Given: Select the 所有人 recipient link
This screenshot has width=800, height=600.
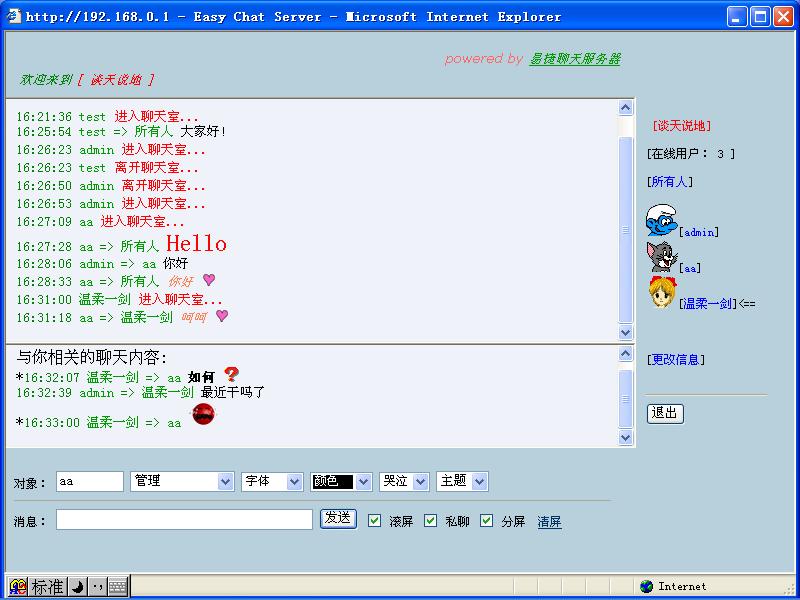Looking at the screenshot, I should pyautogui.click(x=669, y=181).
